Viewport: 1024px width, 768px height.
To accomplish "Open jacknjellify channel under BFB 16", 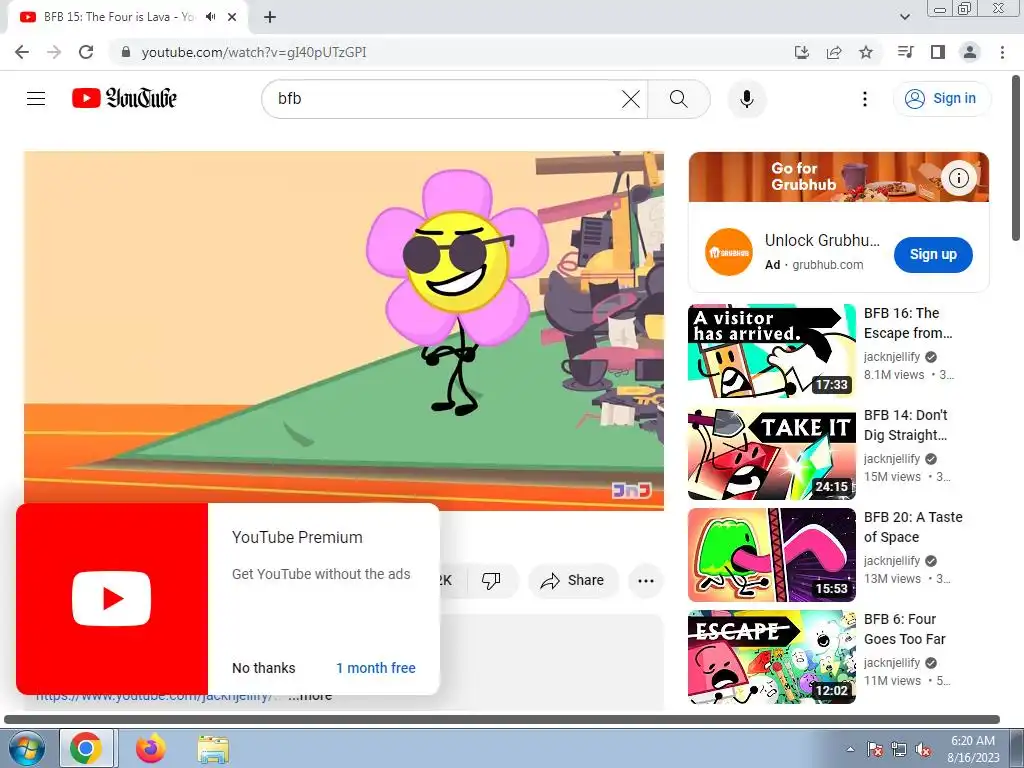I will click(891, 357).
